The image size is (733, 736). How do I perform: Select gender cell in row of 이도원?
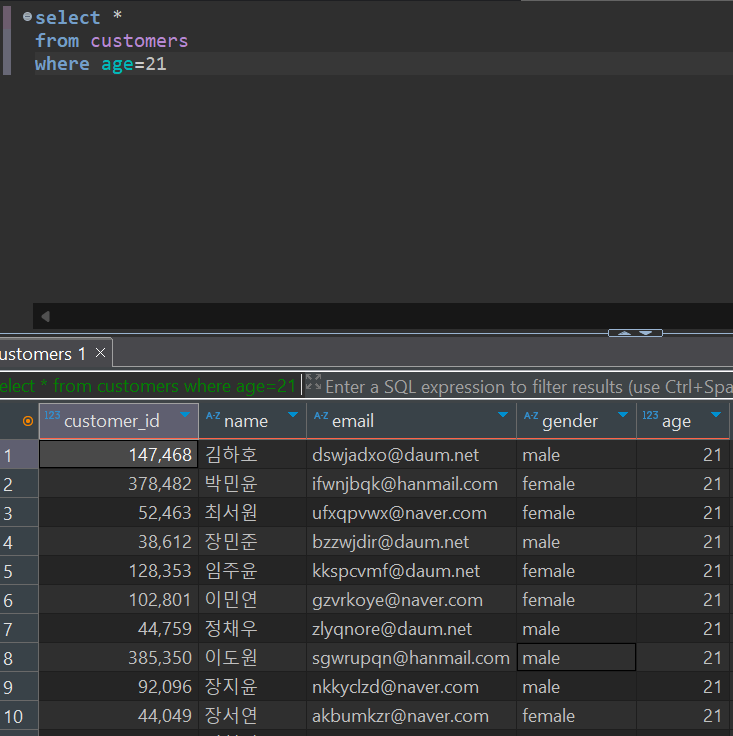(x=576, y=658)
